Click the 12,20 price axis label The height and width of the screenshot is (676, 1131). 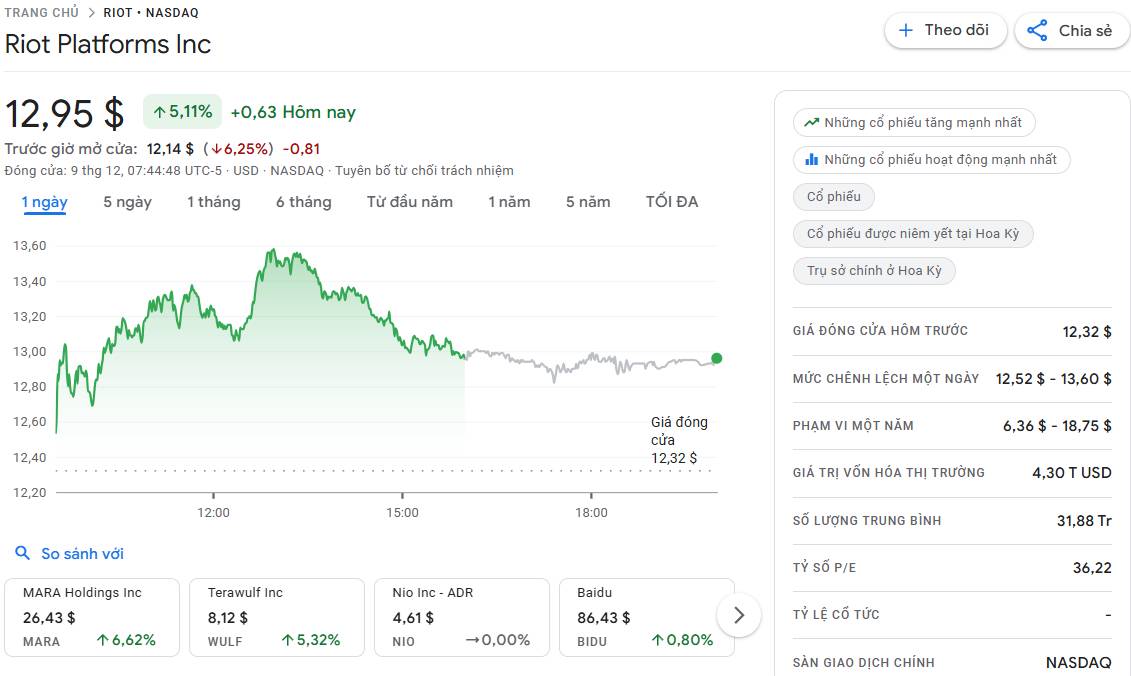pos(30,493)
